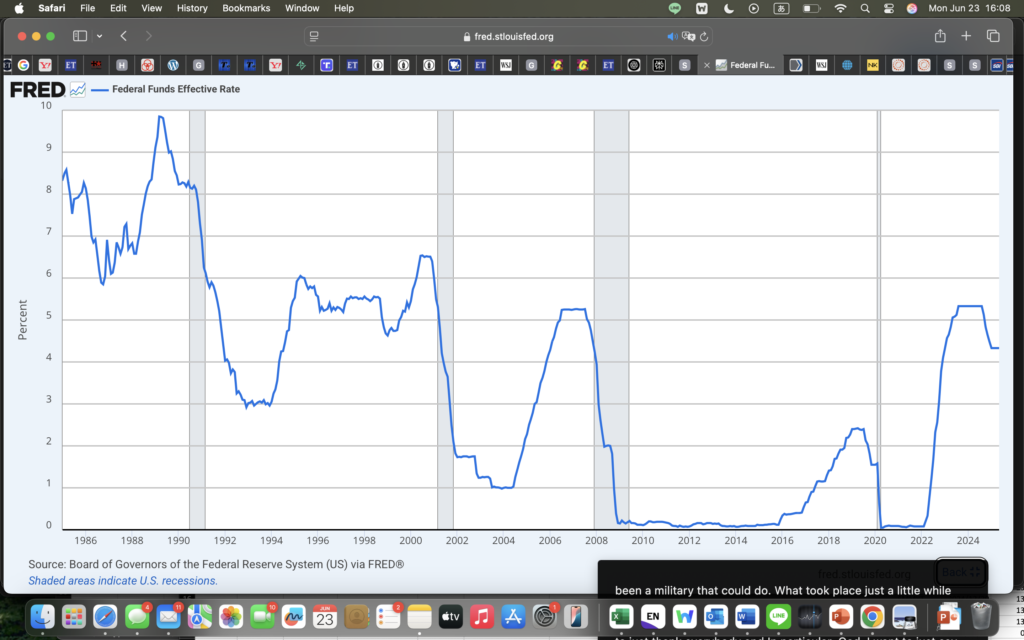Click the Federal Funds Effective Rate legend line

click(x=100, y=89)
